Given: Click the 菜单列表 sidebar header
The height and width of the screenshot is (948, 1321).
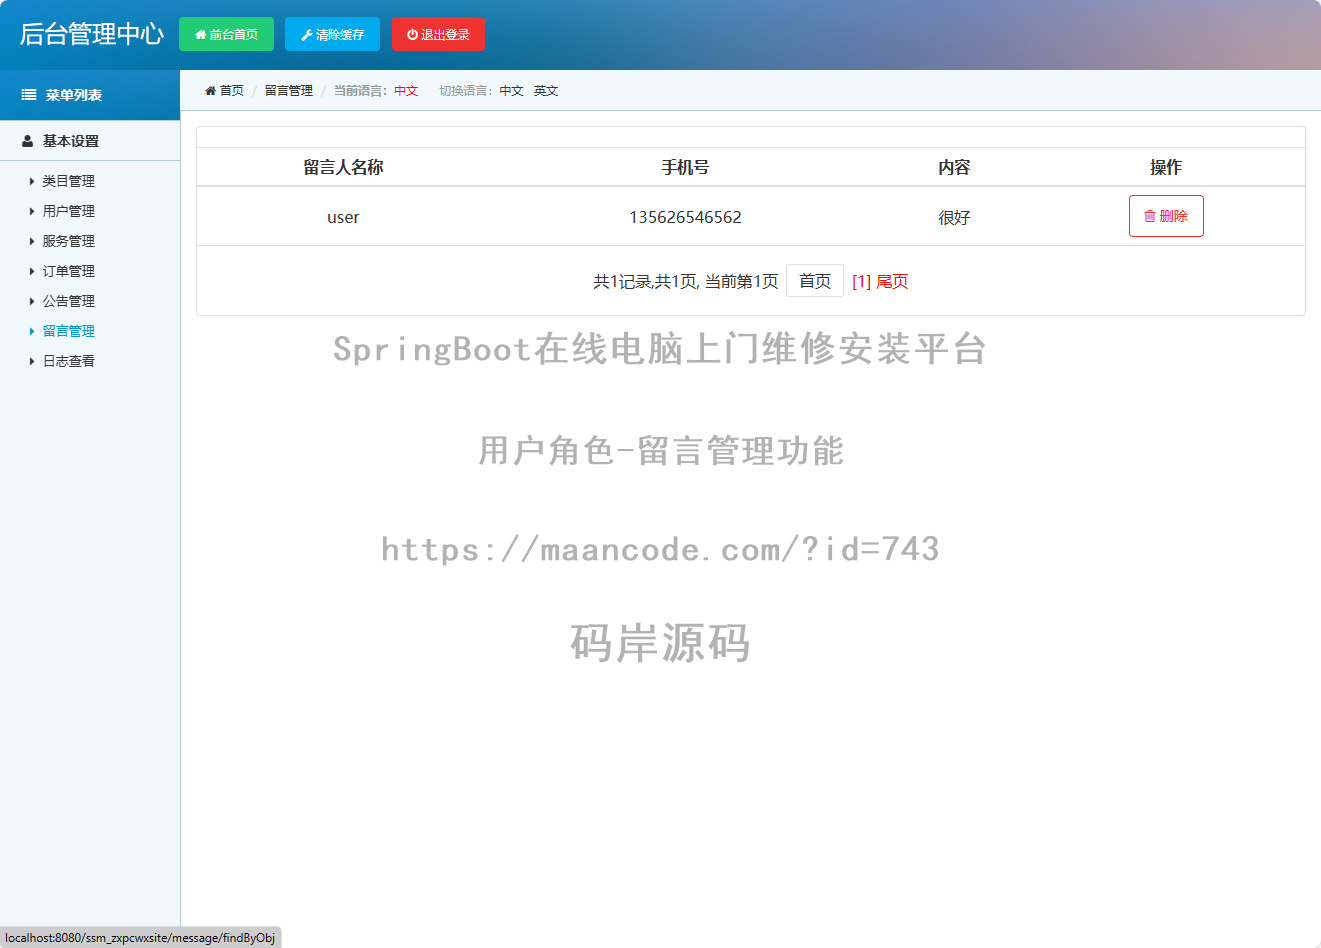Looking at the screenshot, I should tap(90, 95).
